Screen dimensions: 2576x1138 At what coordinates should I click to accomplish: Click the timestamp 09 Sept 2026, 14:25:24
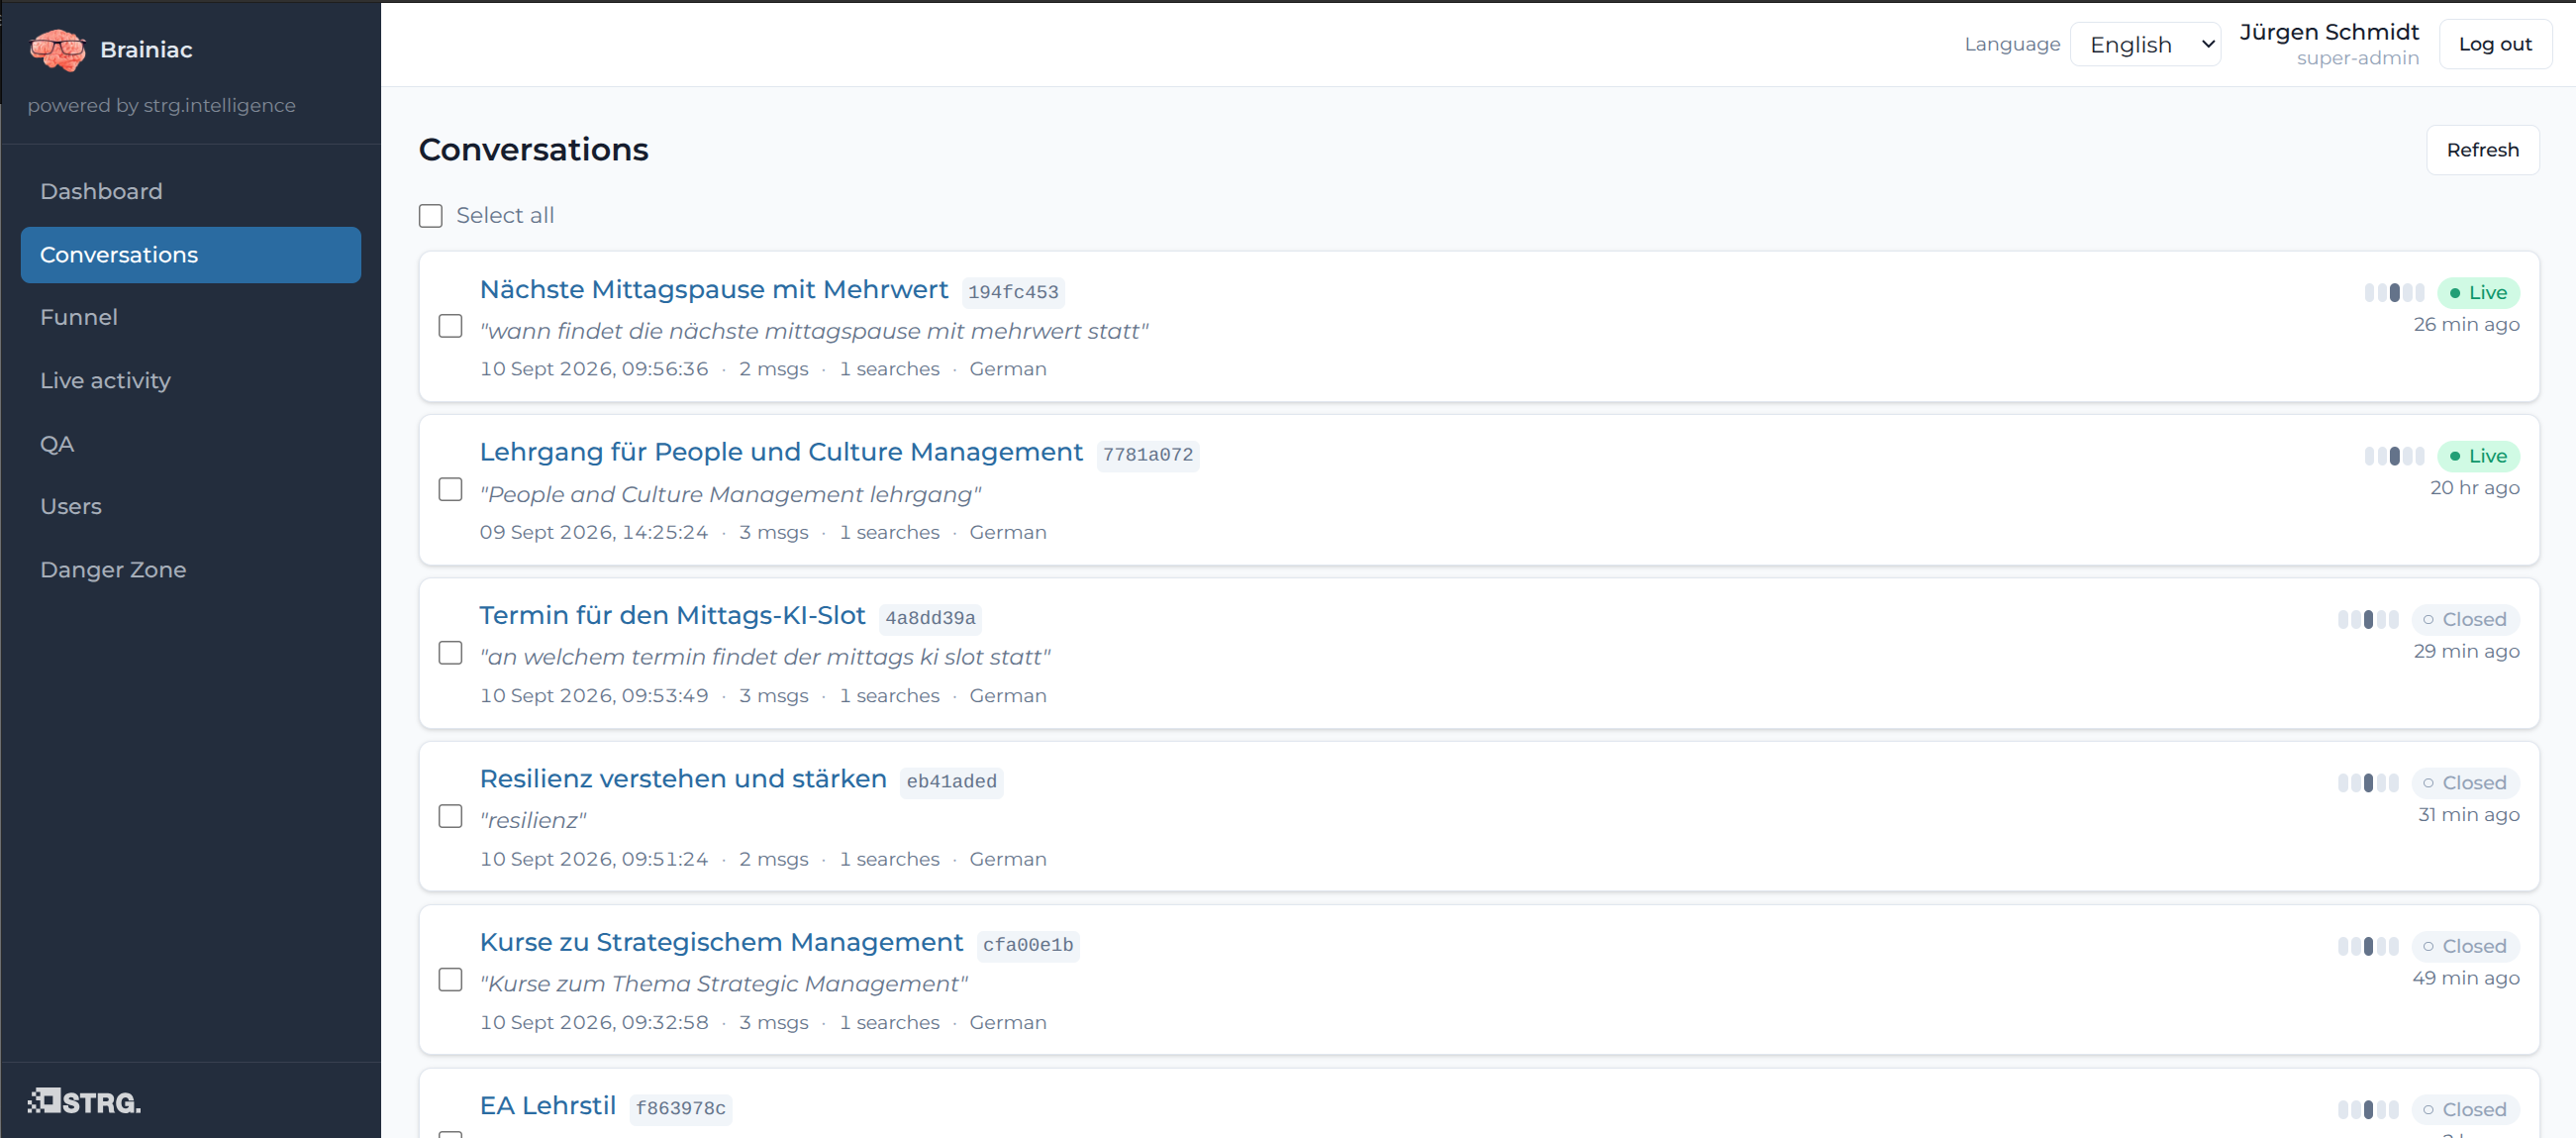click(594, 532)
